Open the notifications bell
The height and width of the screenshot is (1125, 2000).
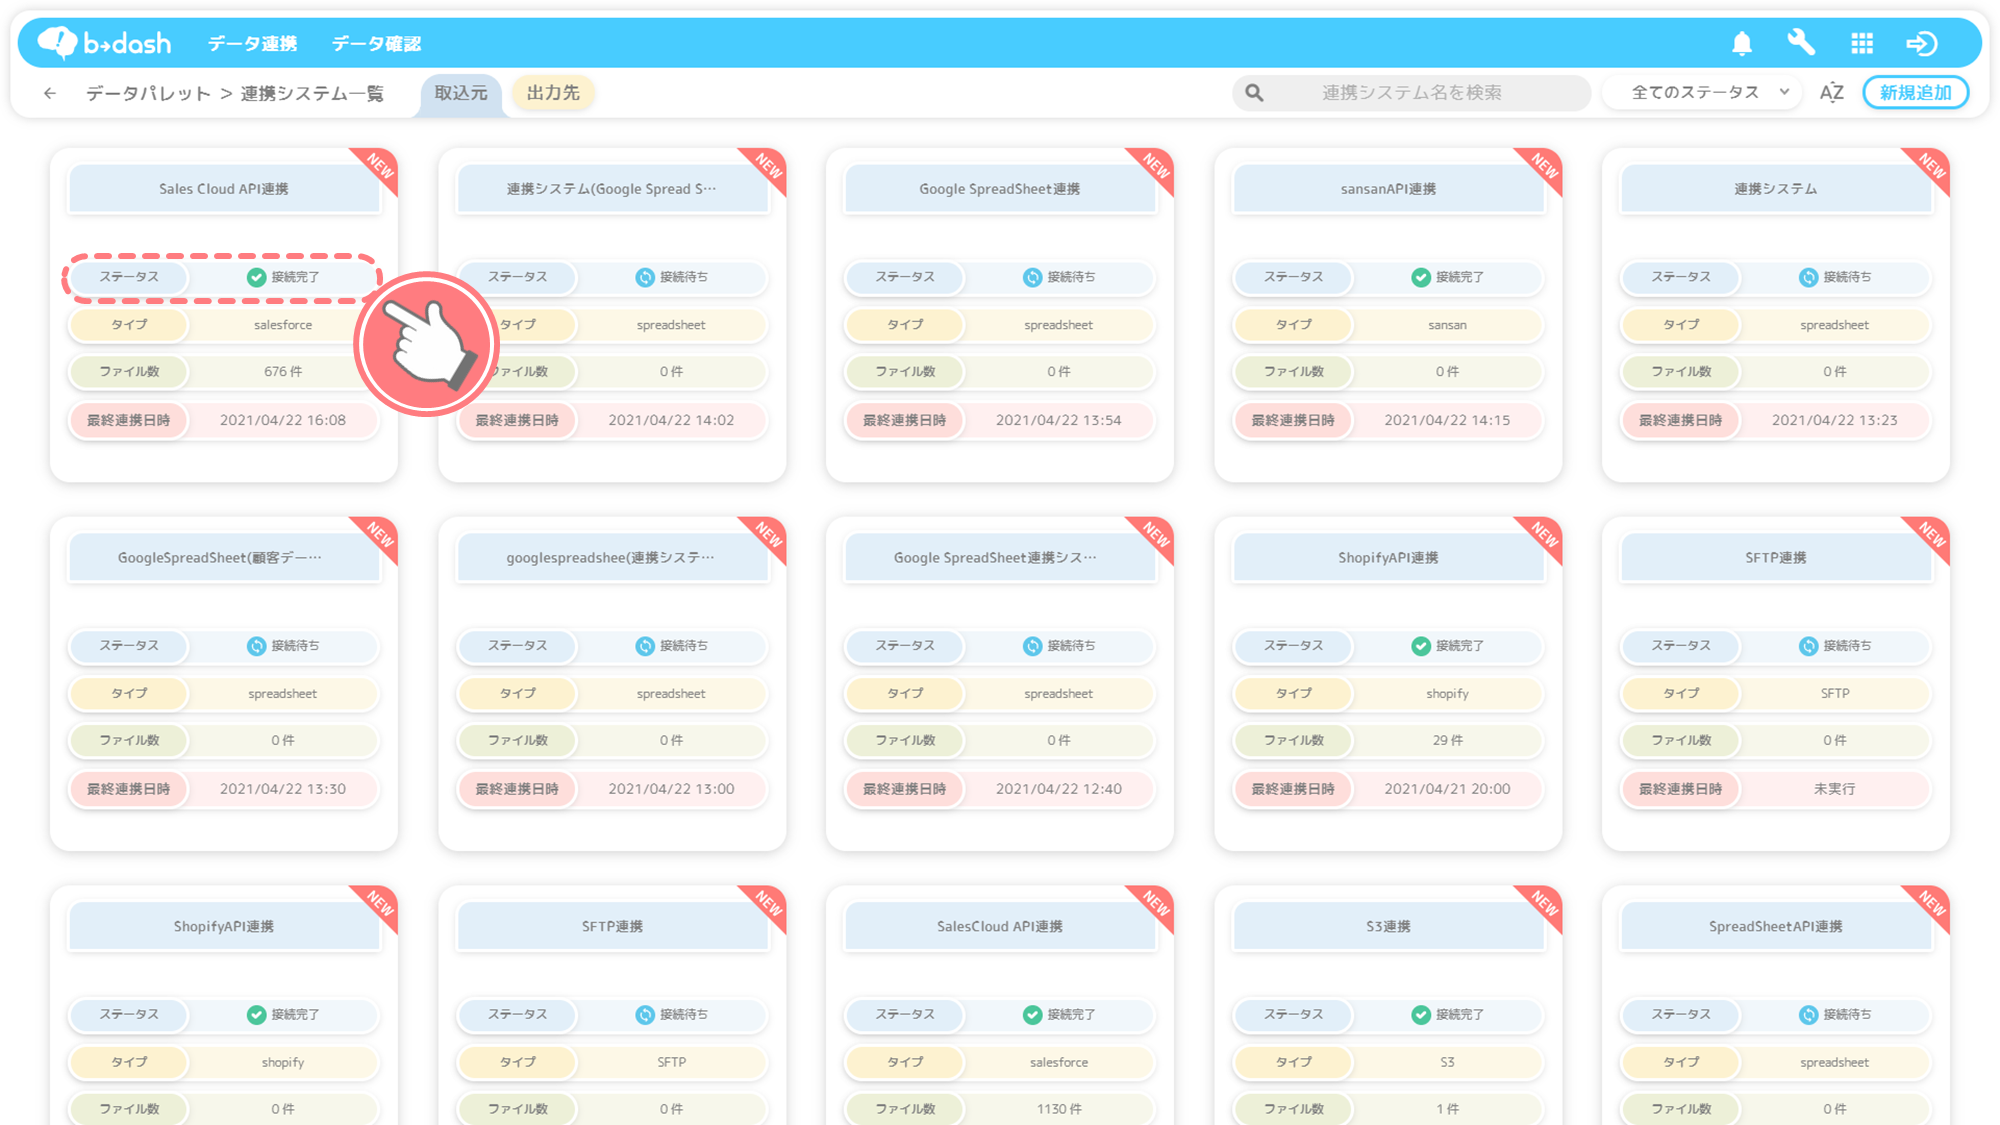(x=1742, y=43)
